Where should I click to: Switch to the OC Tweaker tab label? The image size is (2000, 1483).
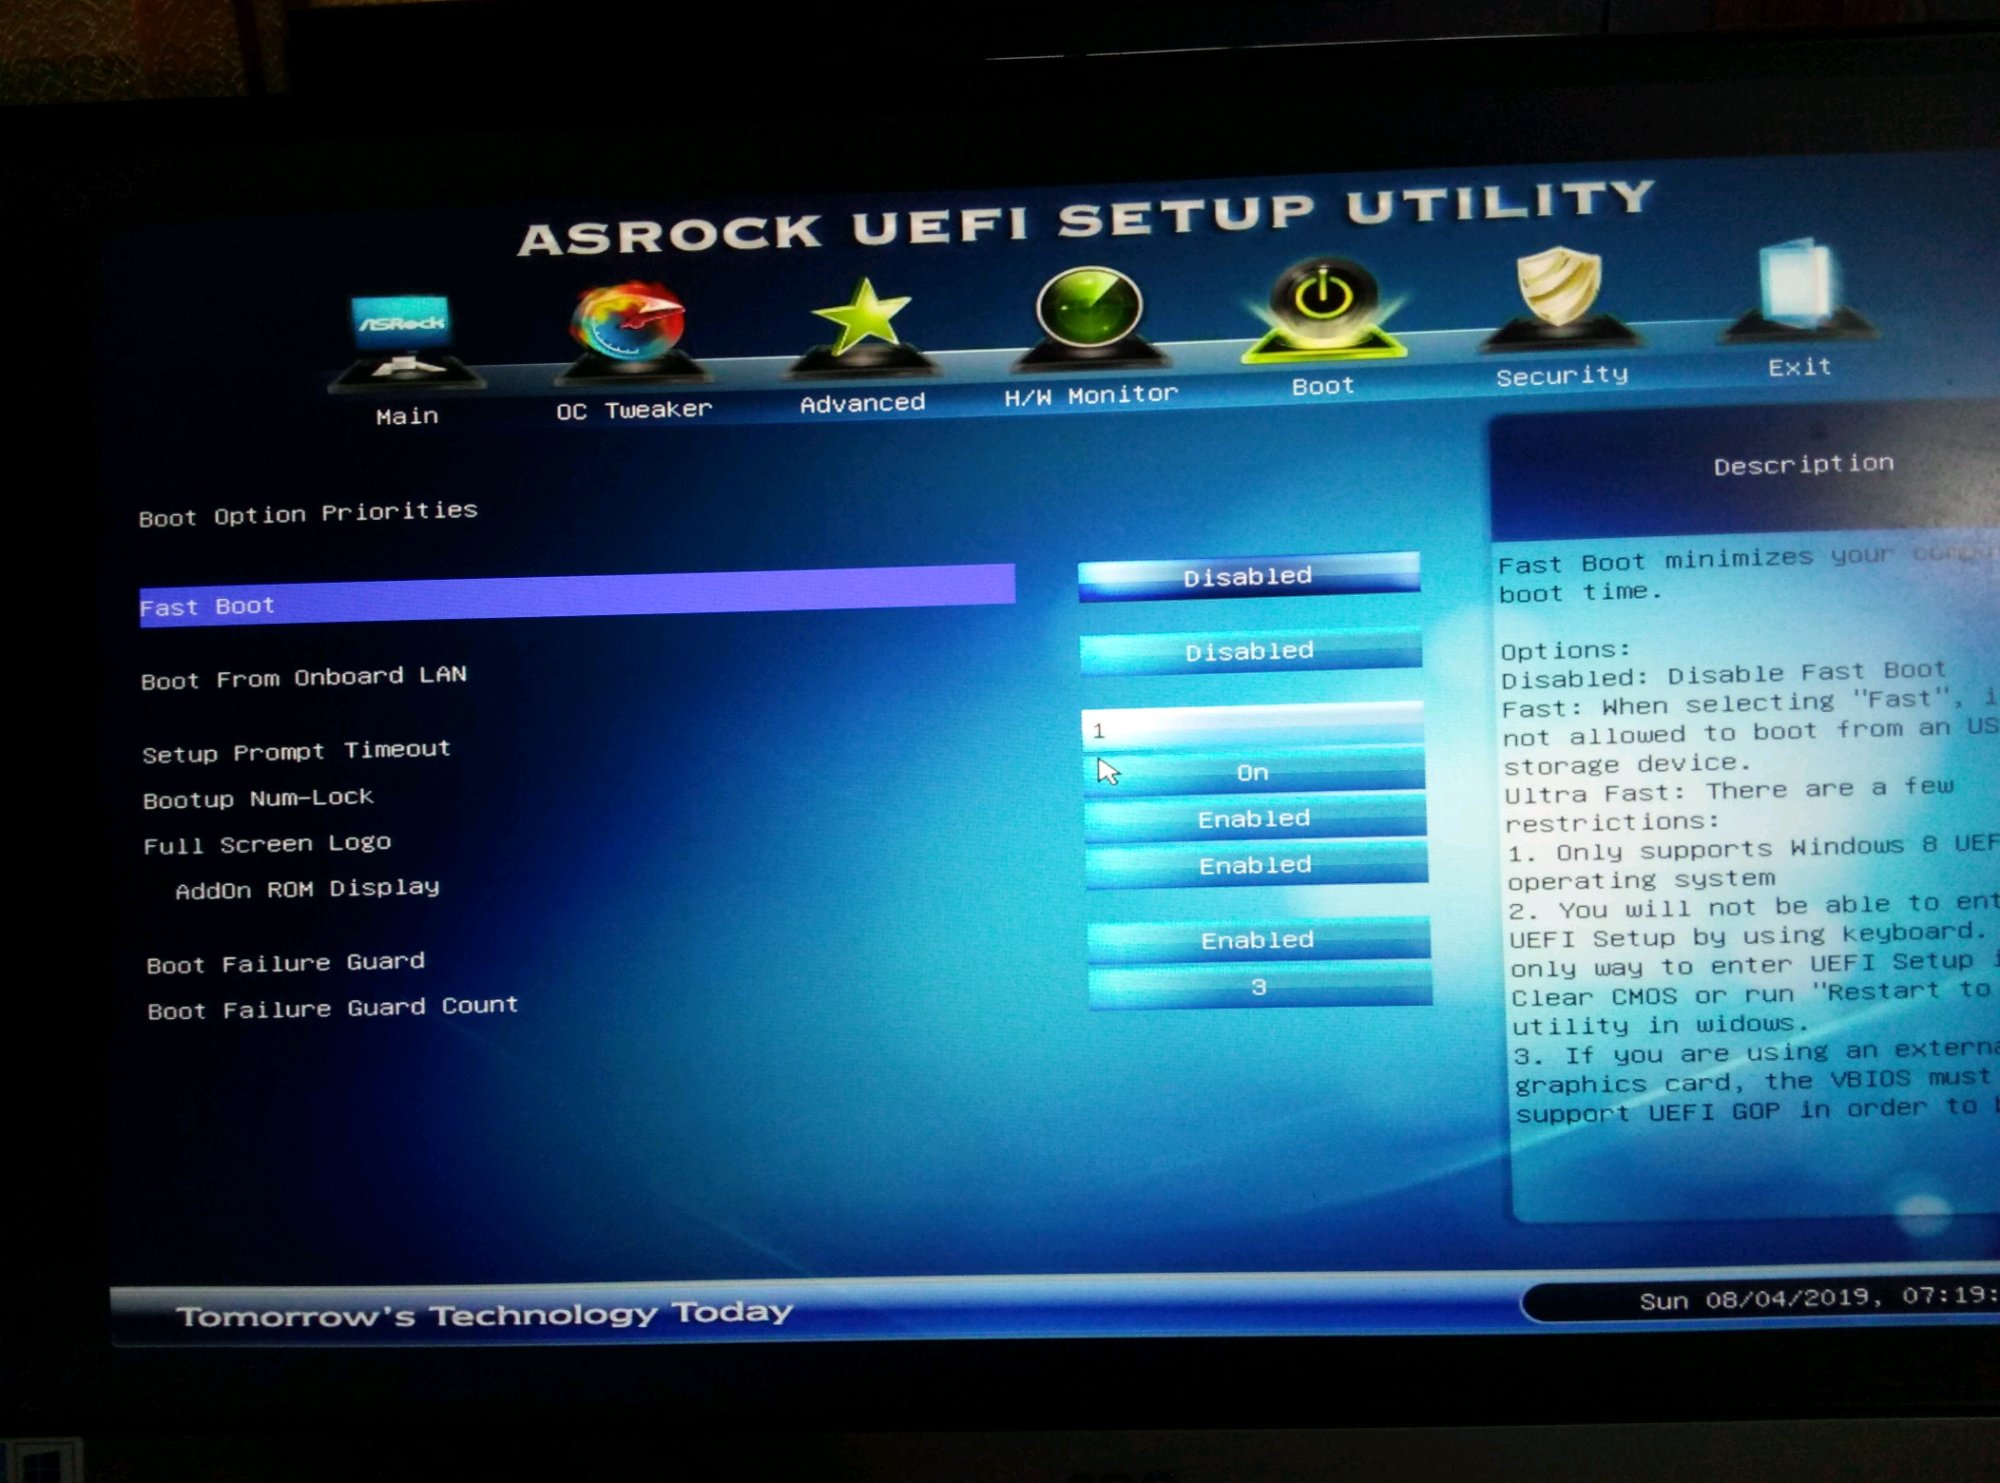click(634, 410)
